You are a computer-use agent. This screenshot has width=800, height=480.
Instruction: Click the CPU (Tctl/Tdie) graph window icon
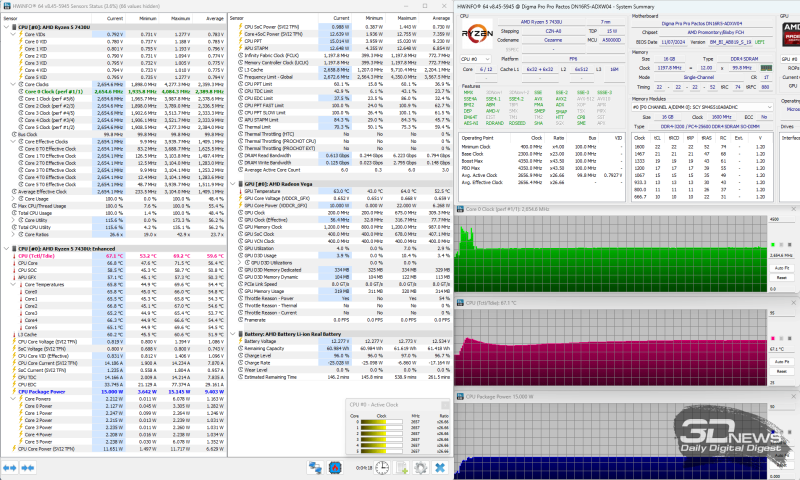[x=460, y=303]
